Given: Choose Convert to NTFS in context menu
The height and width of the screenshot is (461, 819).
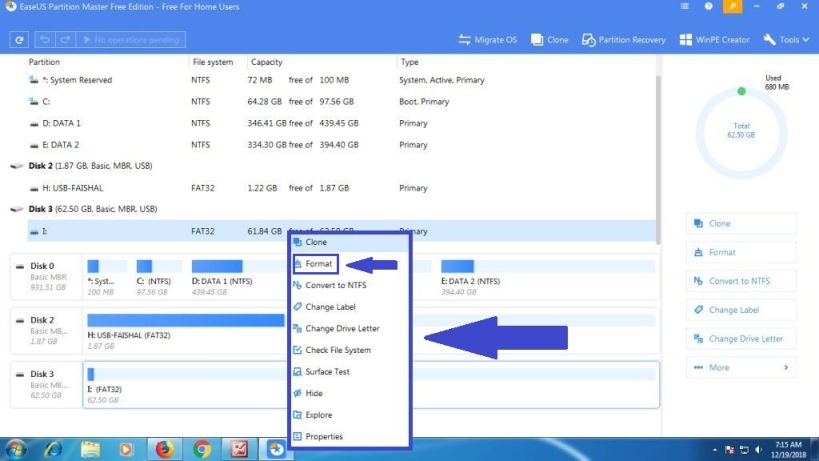Looking at the screenshot, I should pos(349,286).
